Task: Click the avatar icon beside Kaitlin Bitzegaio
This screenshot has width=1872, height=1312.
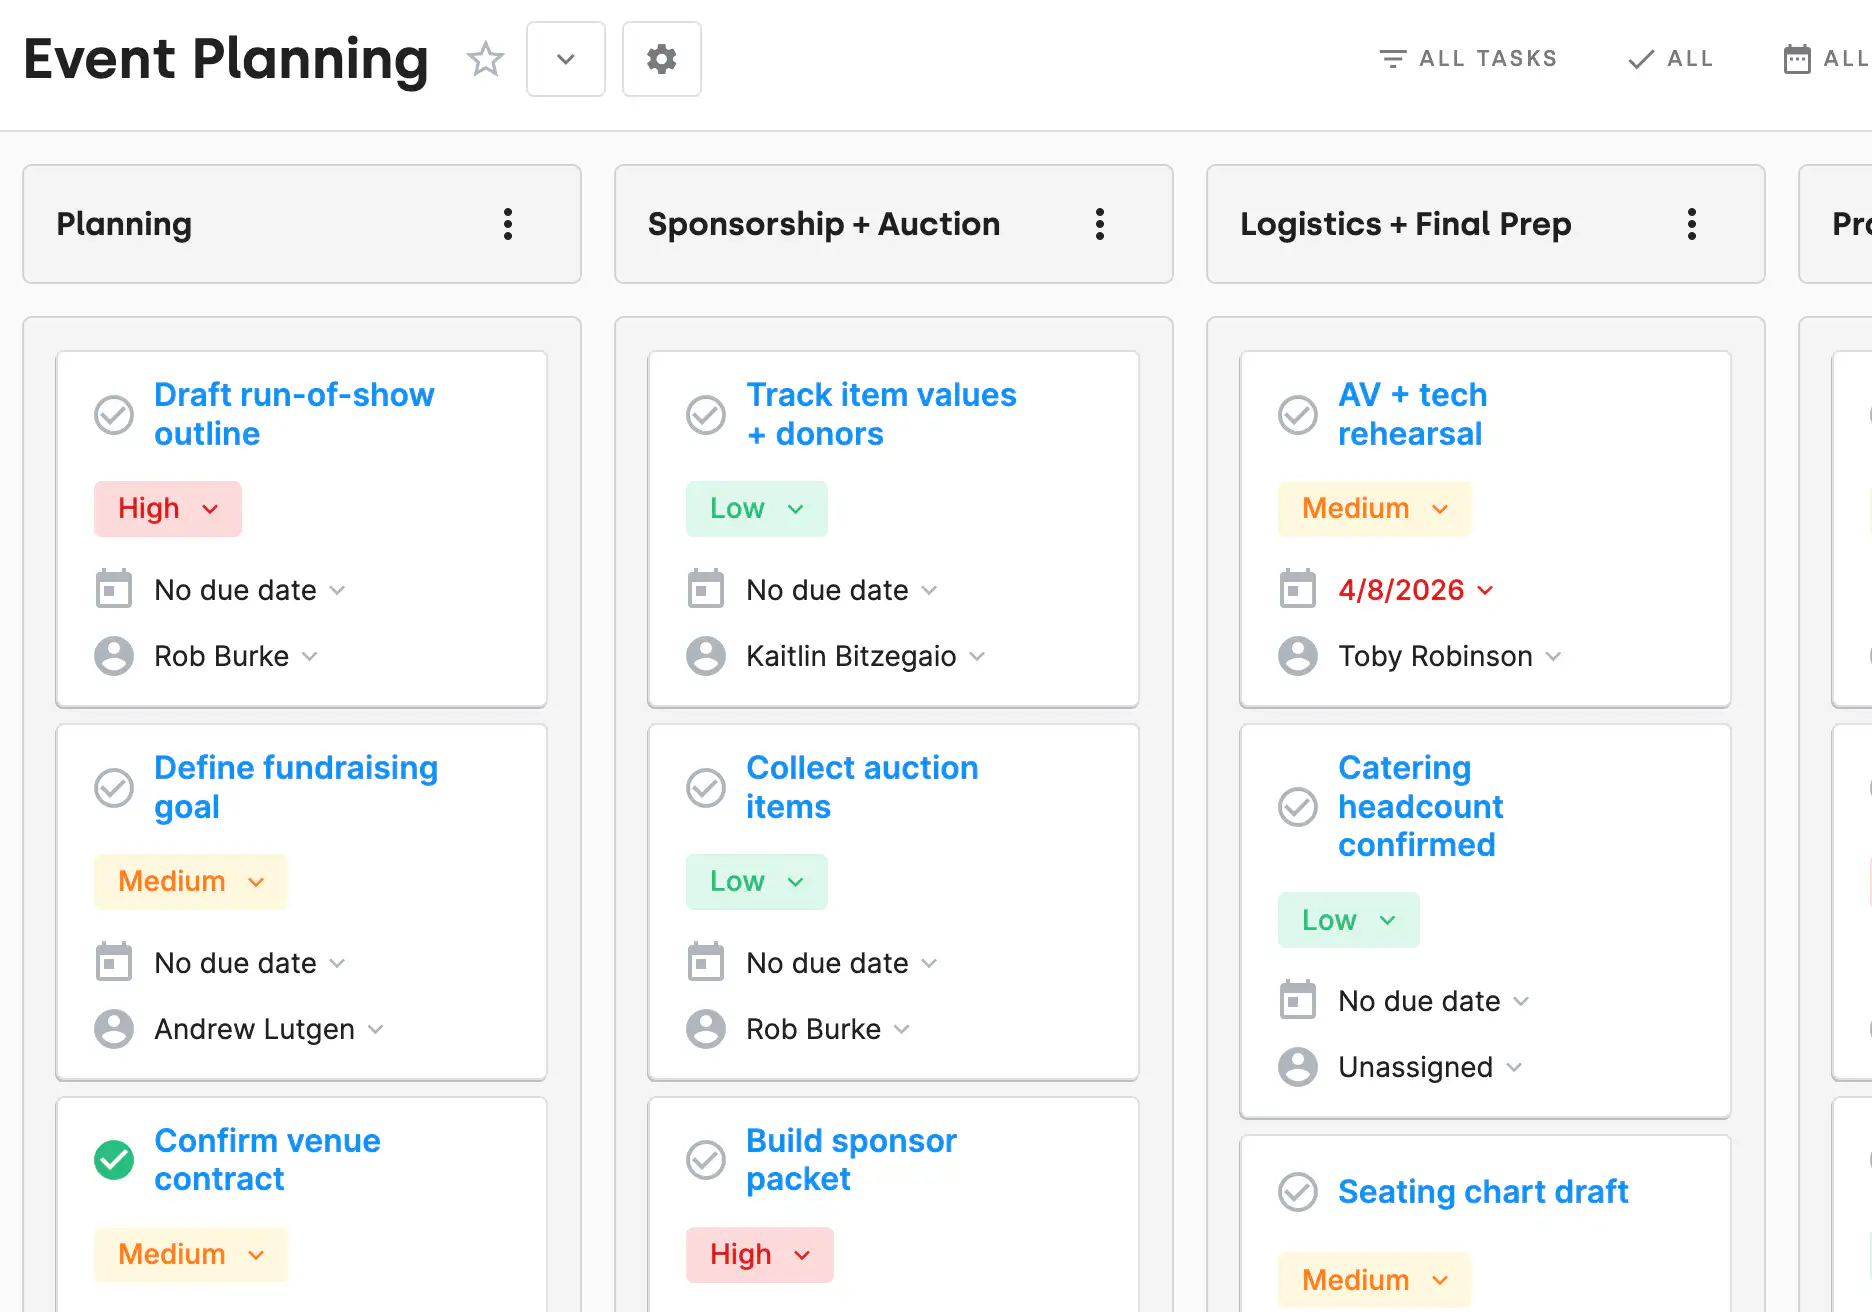Action: pos(706,656)
